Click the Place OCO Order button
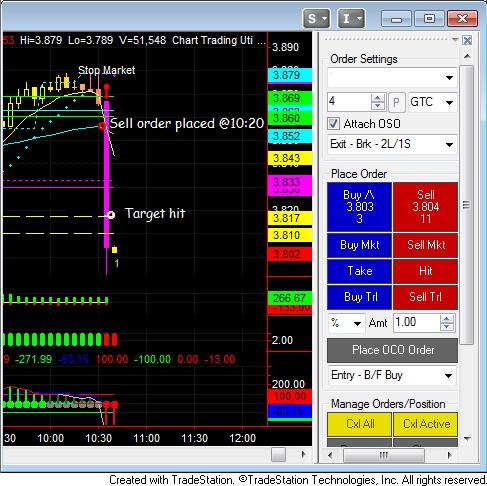The height and width of the screenshot is (486, 487). click(392, 350)
